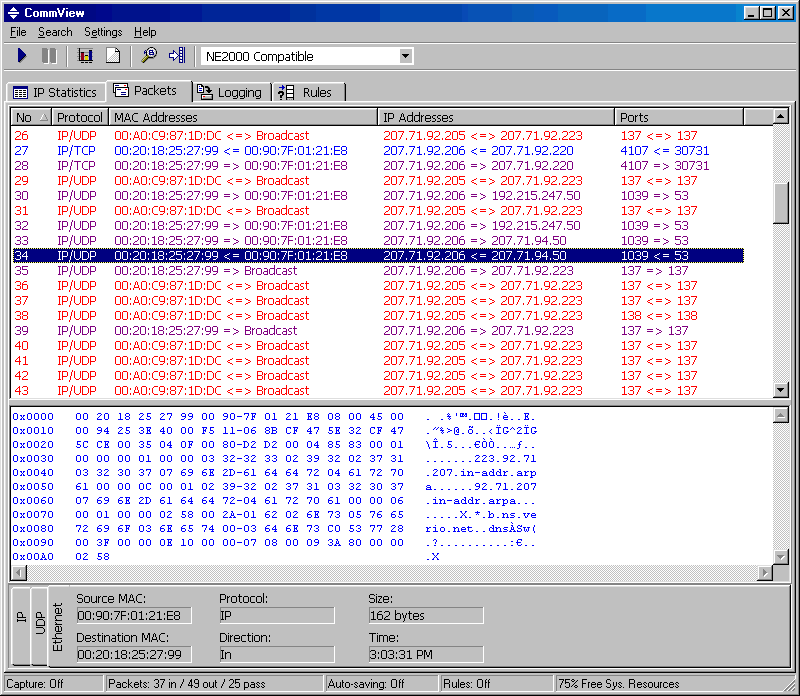The image size is (800, 696).
Task: Select packet number 39 row
Action: pyautogui.click(x=378, y=330)
